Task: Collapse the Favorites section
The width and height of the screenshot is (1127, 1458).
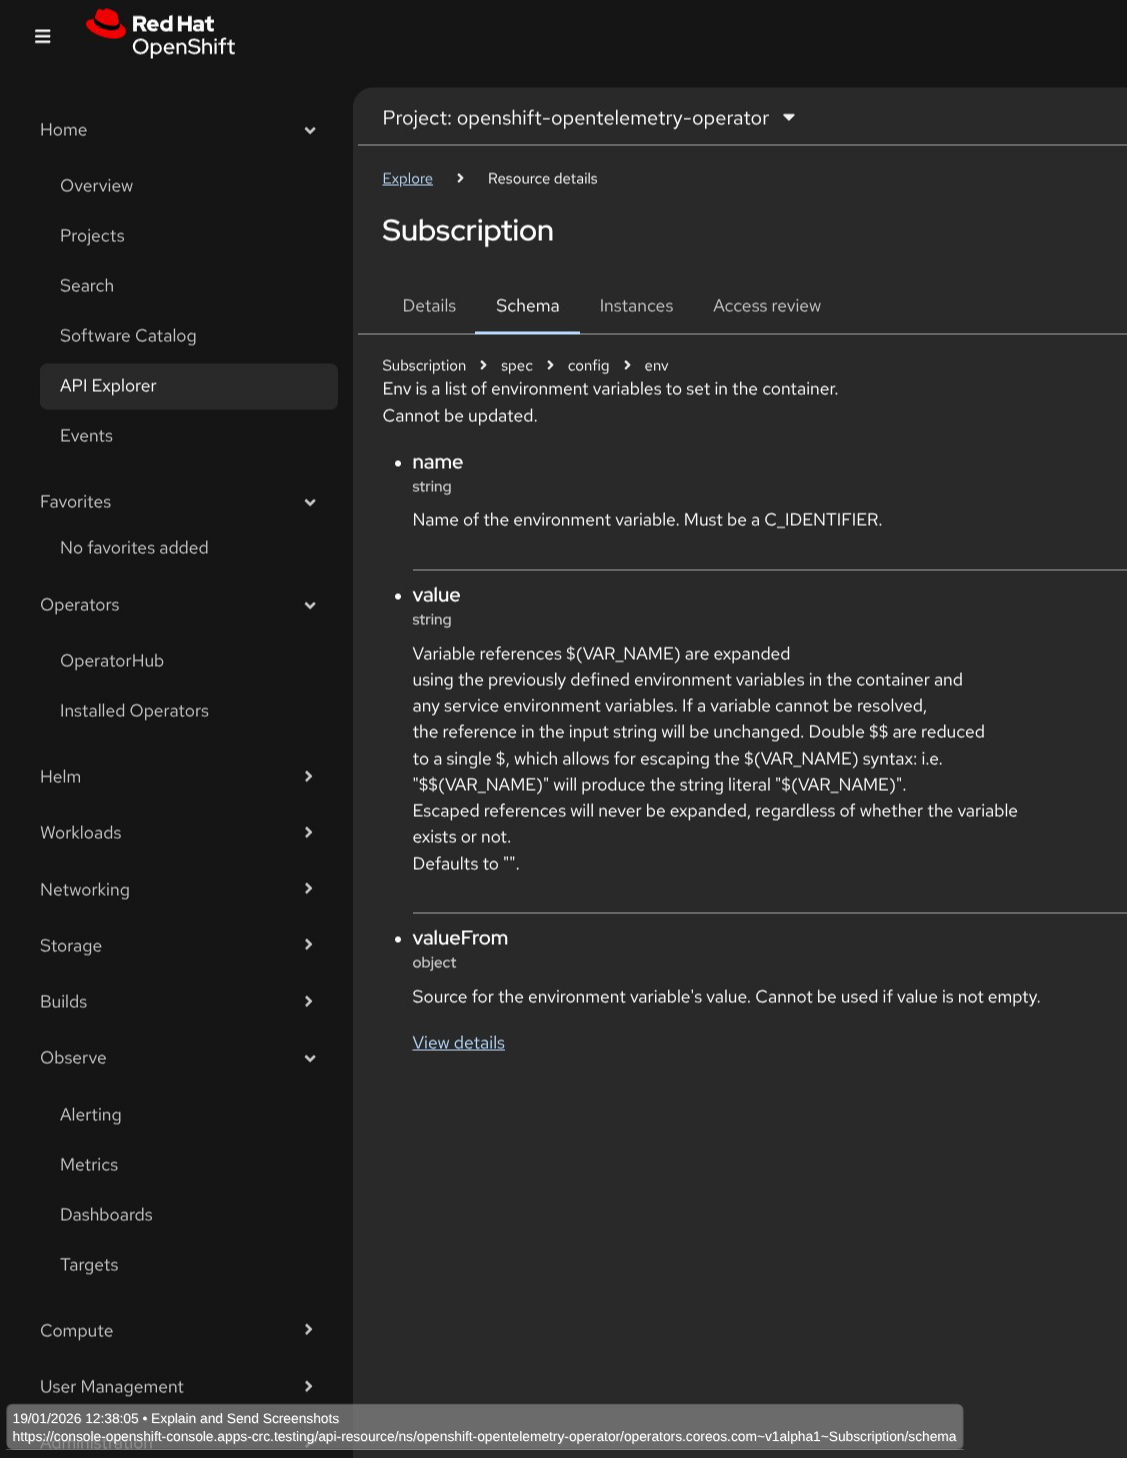Action: pos(178,502)
